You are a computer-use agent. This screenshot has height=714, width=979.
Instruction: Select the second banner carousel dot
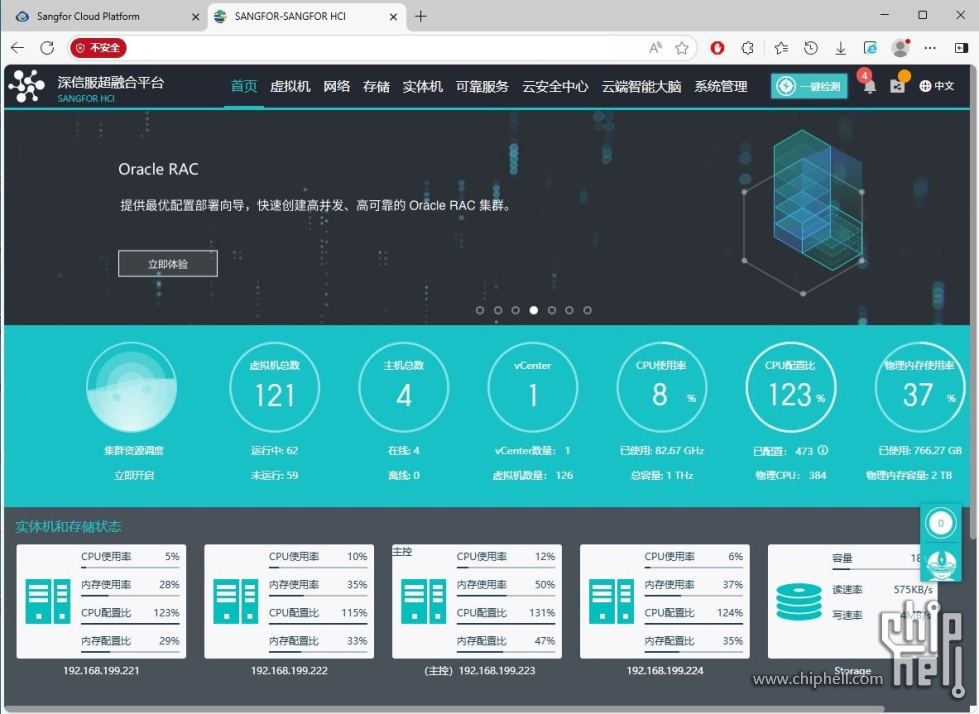pos(498,310)
